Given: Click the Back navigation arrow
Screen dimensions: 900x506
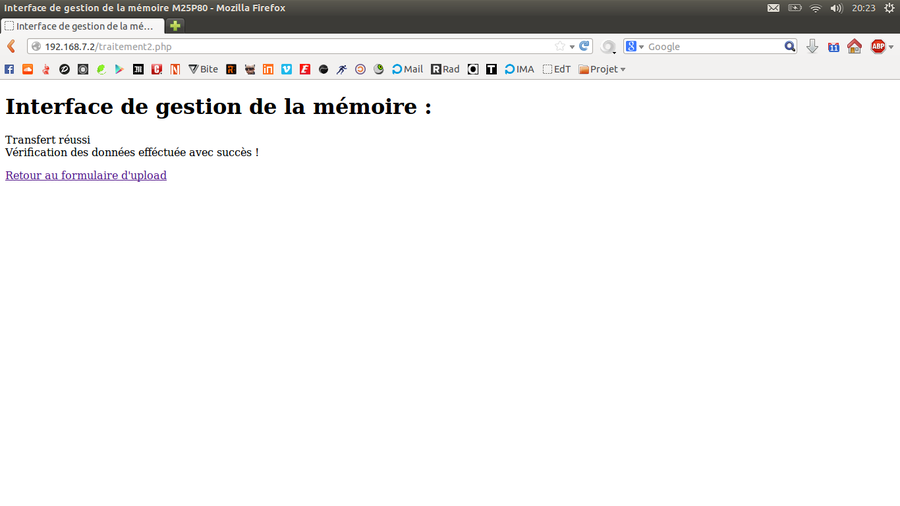Looking at the screenshot, I should (x=11, y=46).
